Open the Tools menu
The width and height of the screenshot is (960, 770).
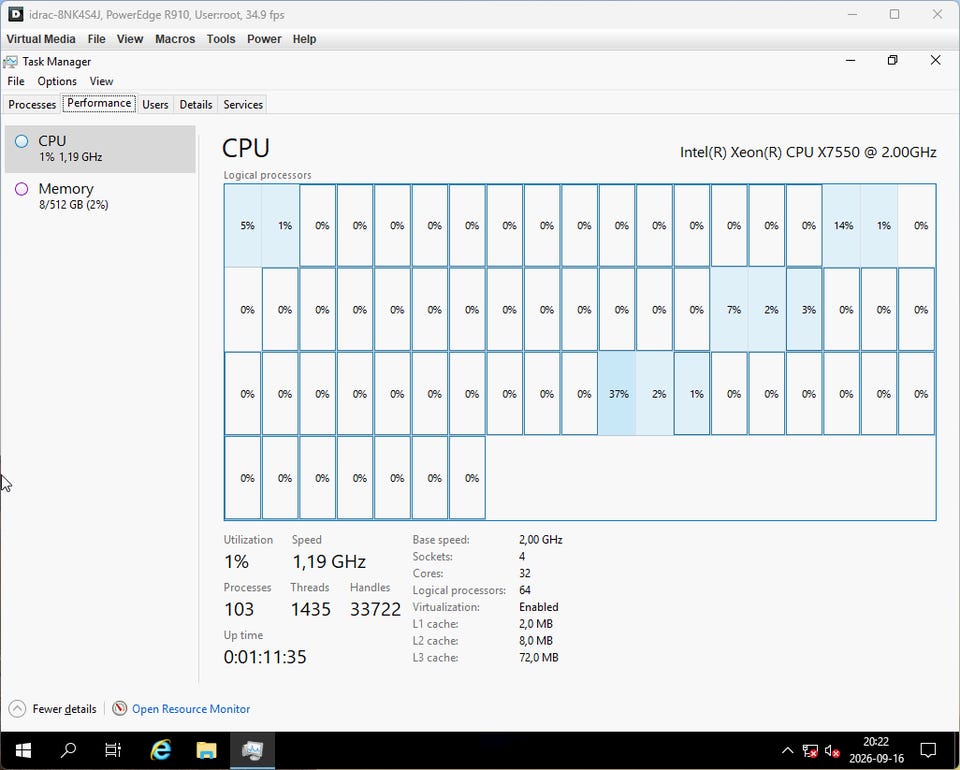click(x=221, y=39)
